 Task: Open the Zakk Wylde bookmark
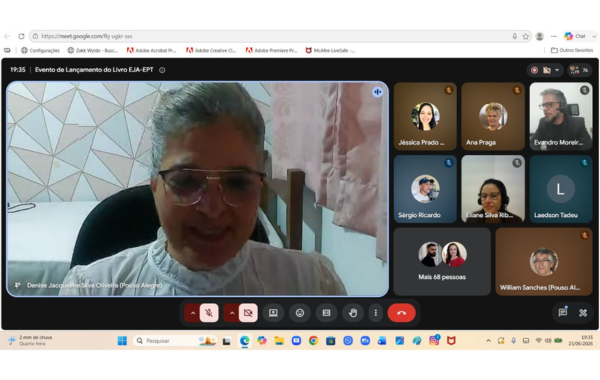(x=92, y=50)
